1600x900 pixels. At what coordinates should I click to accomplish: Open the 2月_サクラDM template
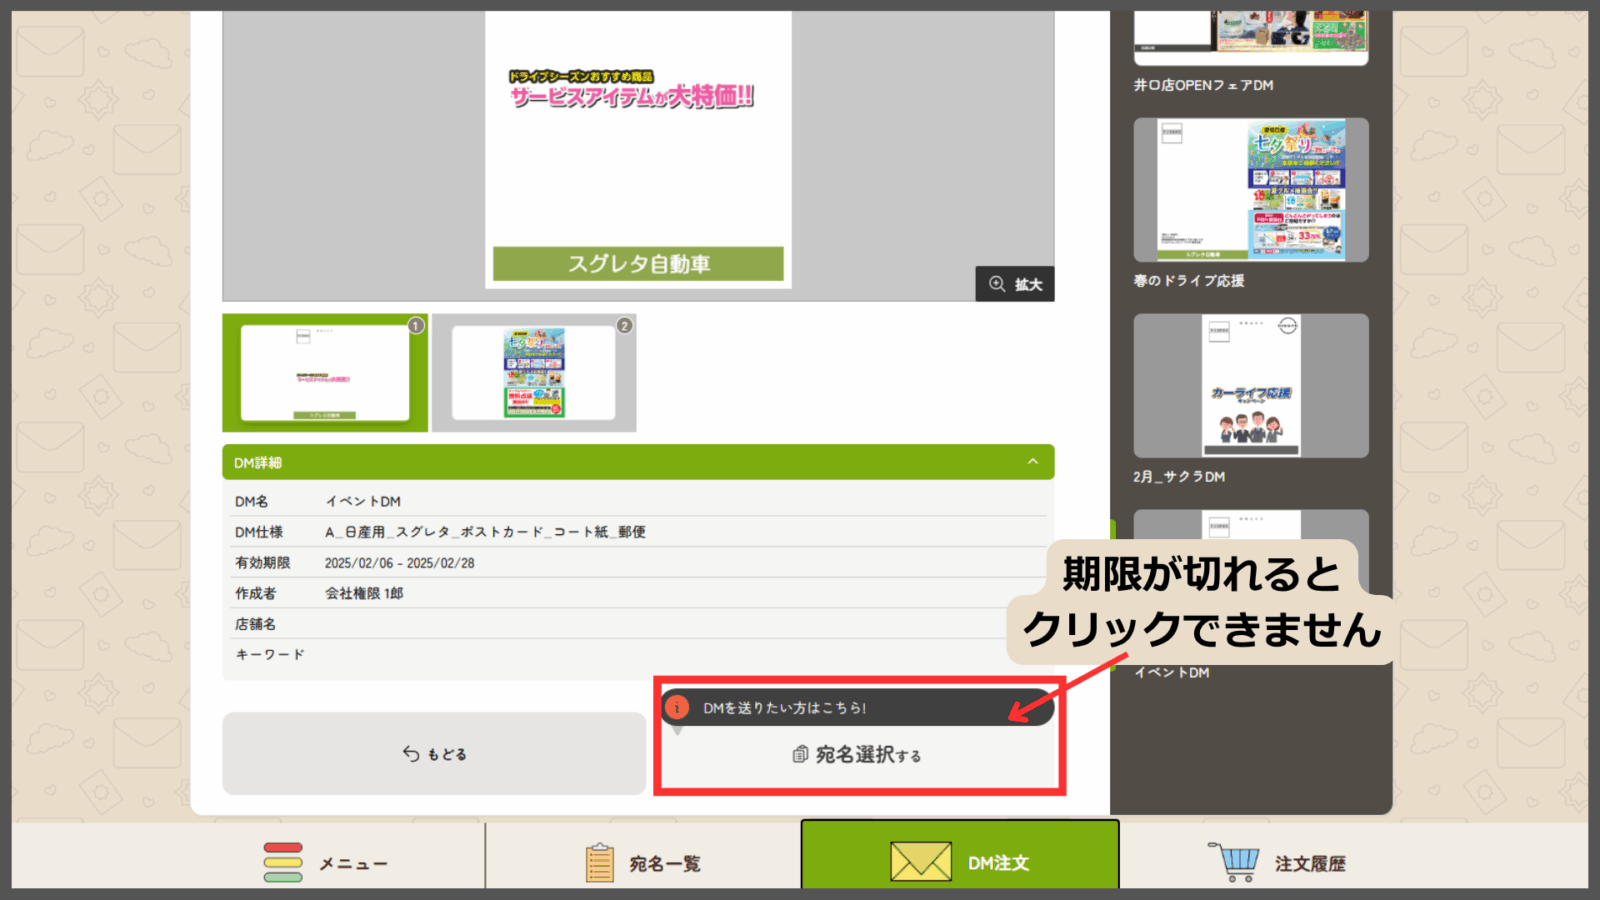coord(1251,386)
